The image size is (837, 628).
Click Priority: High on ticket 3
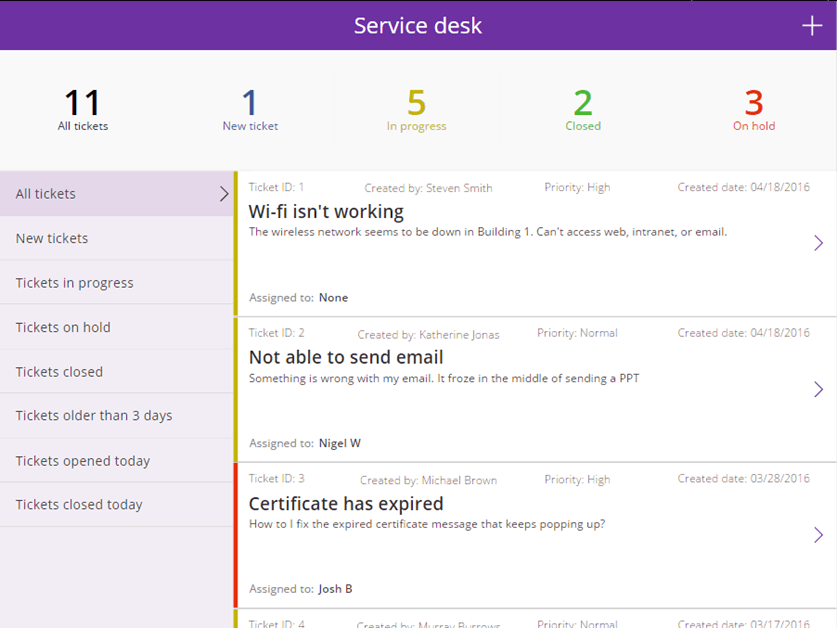tap(577, 480)
